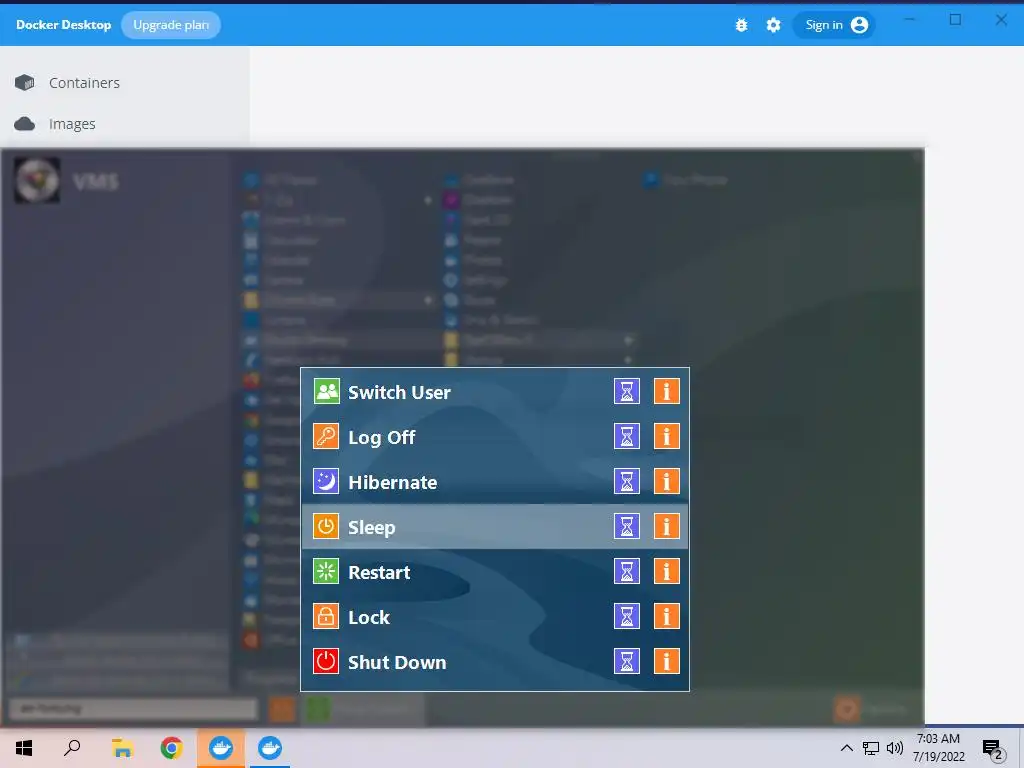
Task: Open the info icon for Switch User
Action: coord(667,392)
